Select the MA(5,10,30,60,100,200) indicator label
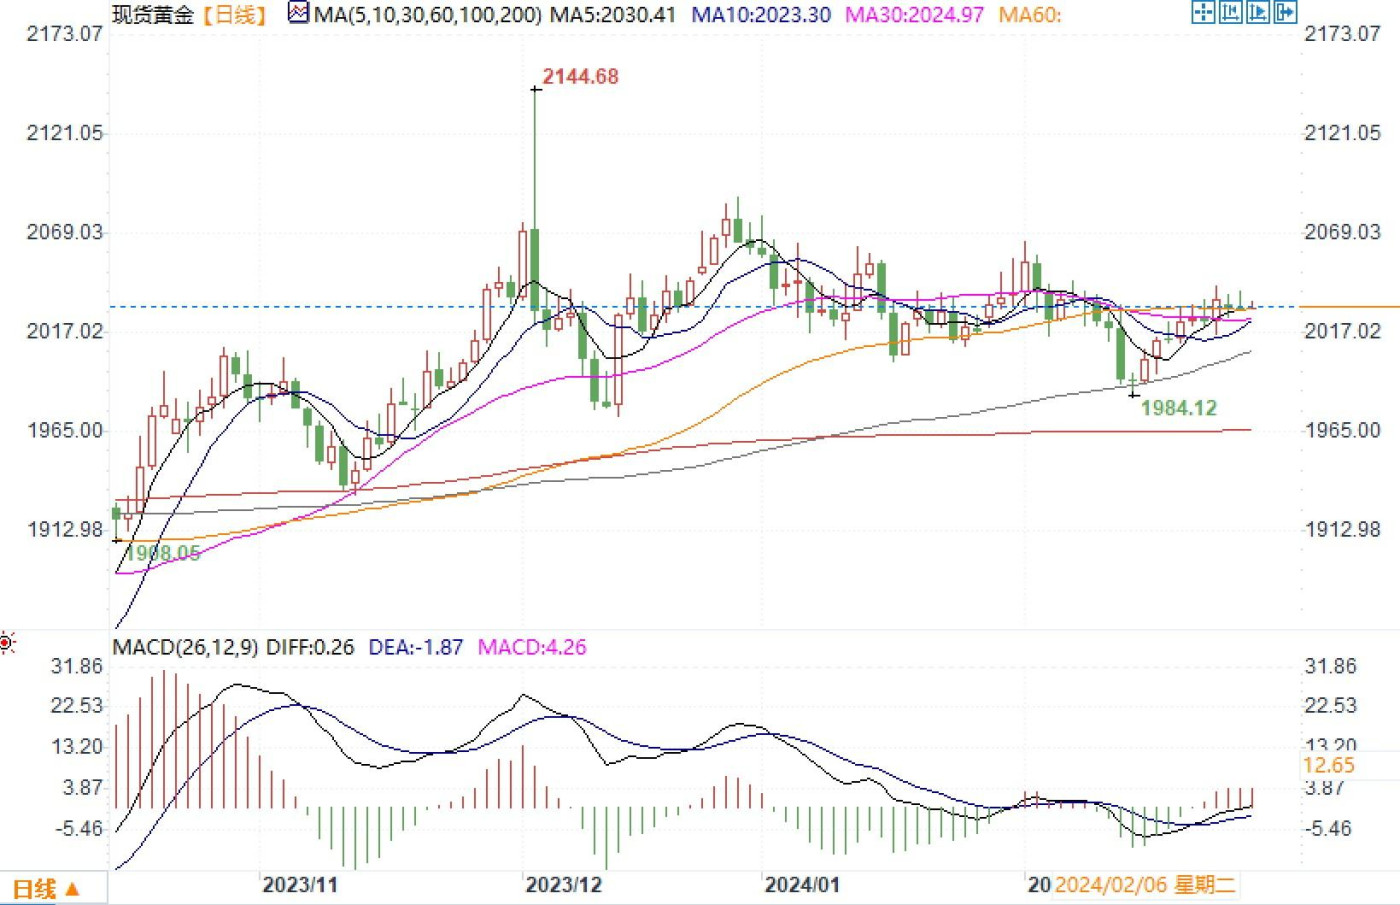1400x905 pixels. pos(428,15)
